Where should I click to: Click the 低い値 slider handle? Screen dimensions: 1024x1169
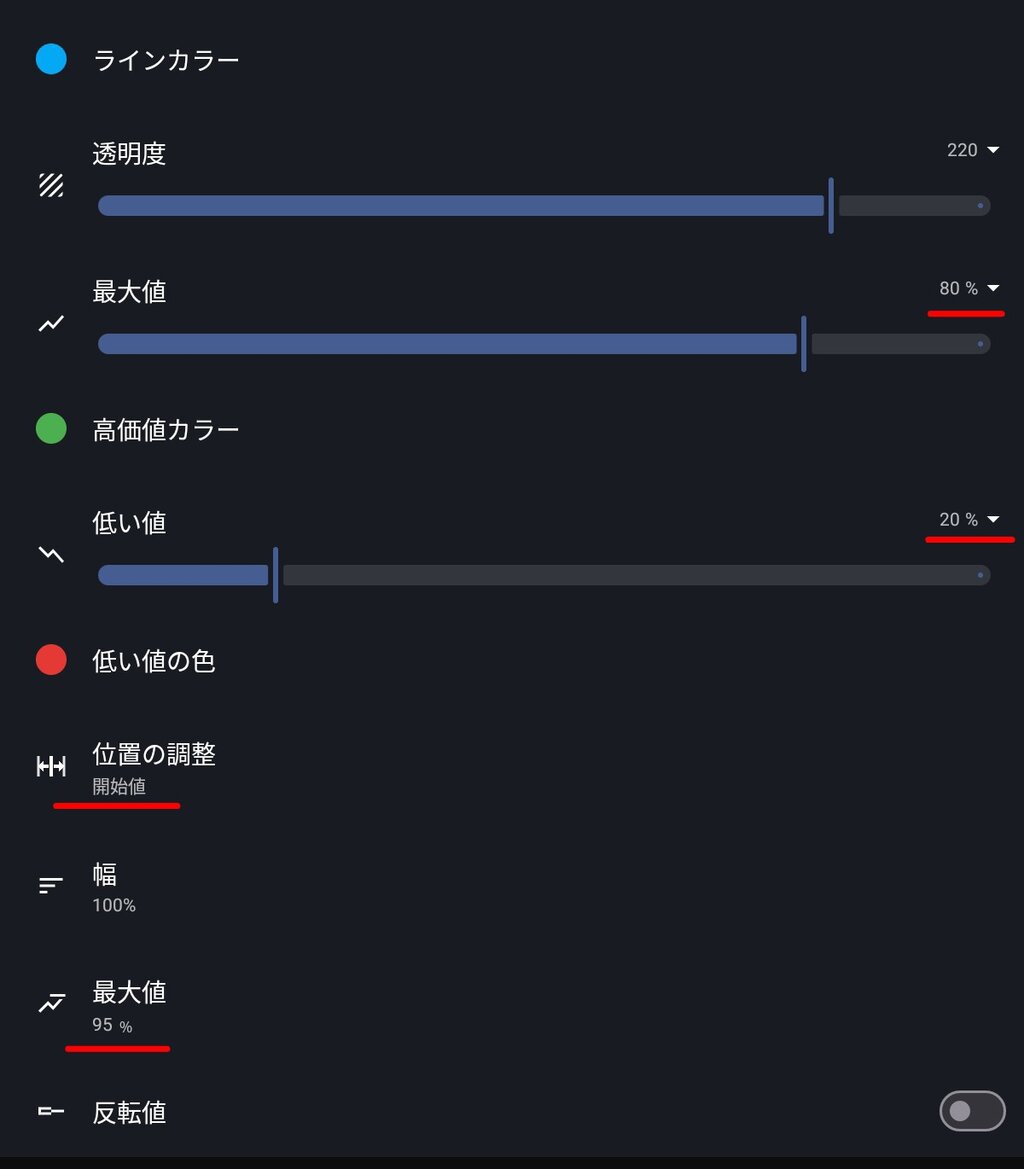[276, 575]
